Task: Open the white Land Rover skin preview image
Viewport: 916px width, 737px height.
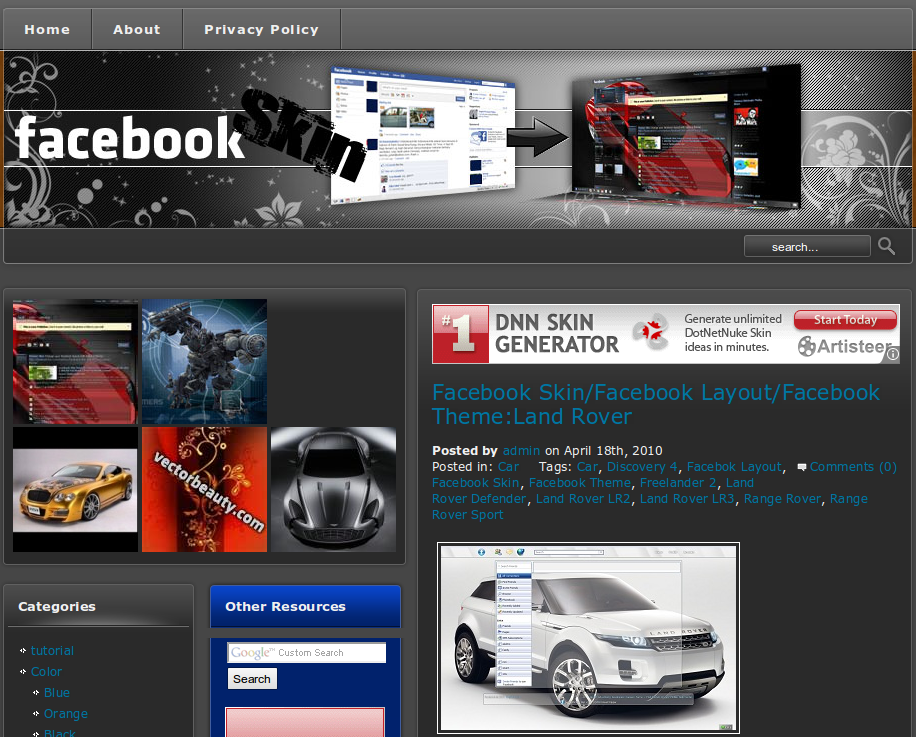Action: pyautogui.click(x=588, y=638)
